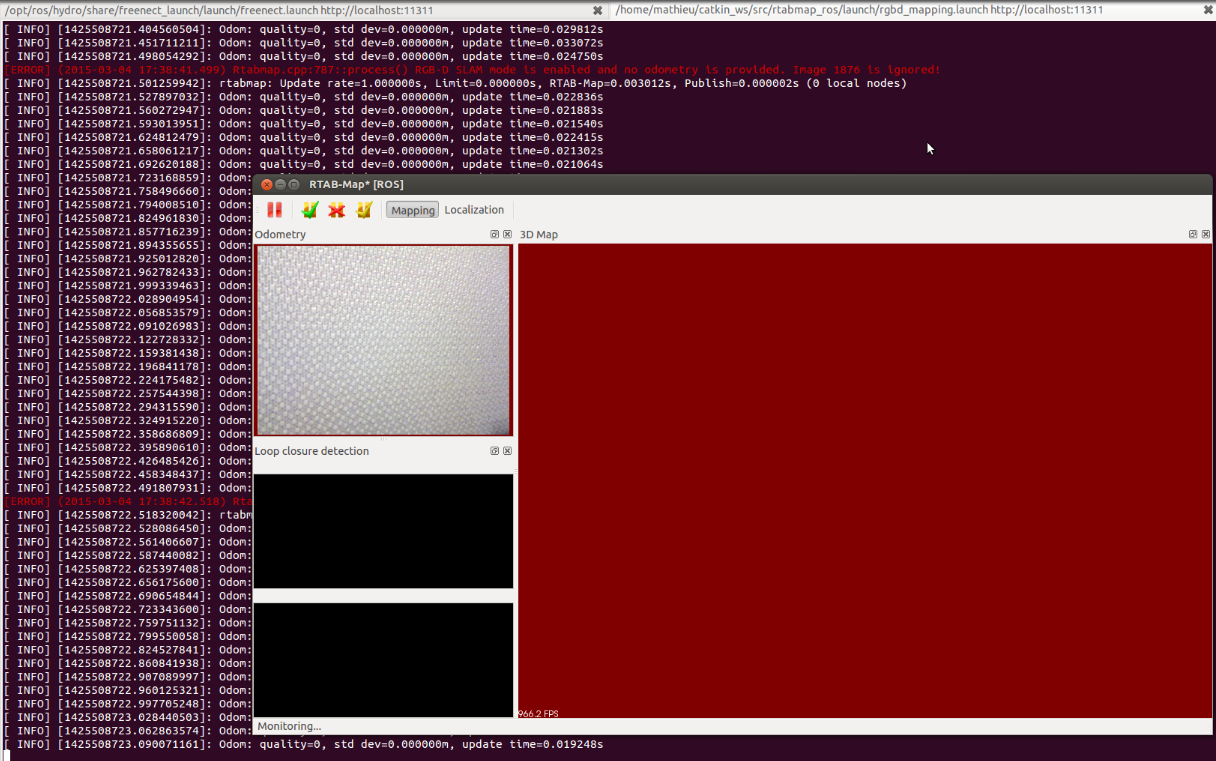Click the upper loop closure image area
1216x761 pixels.
pyautogui.click(x=383, y=531)
